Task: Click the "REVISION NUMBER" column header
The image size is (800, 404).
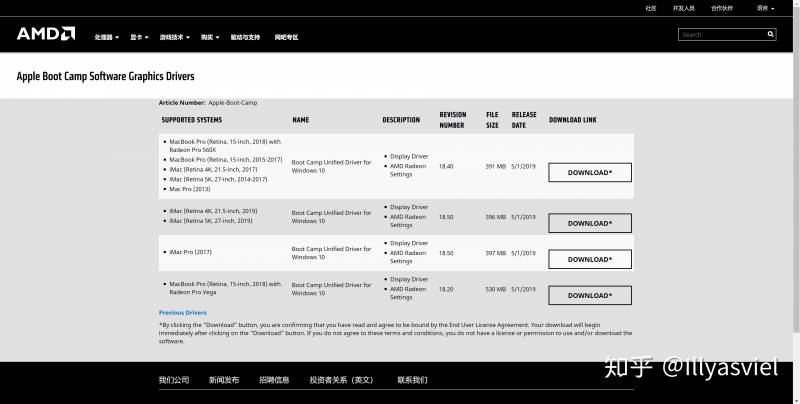Action: 453,120
